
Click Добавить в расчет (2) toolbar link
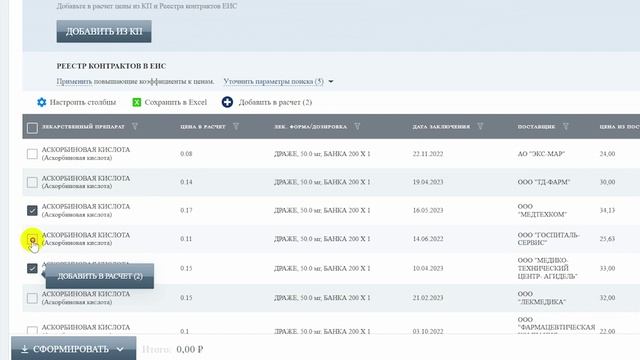point(275,102)
